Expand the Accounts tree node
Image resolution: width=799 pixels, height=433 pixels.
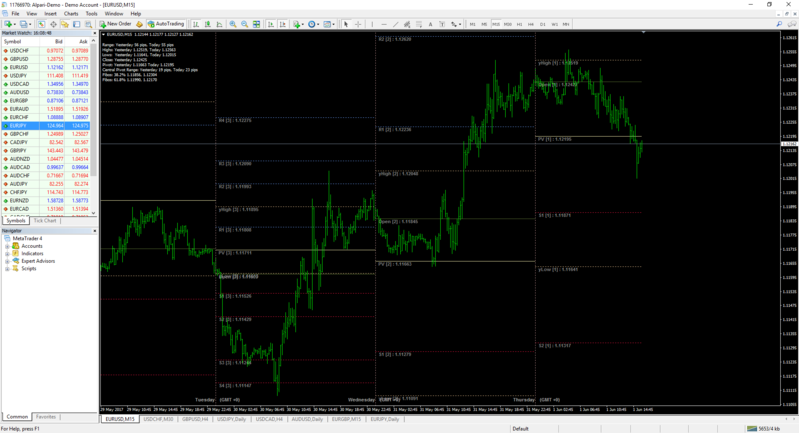click(x=7, y=246)
